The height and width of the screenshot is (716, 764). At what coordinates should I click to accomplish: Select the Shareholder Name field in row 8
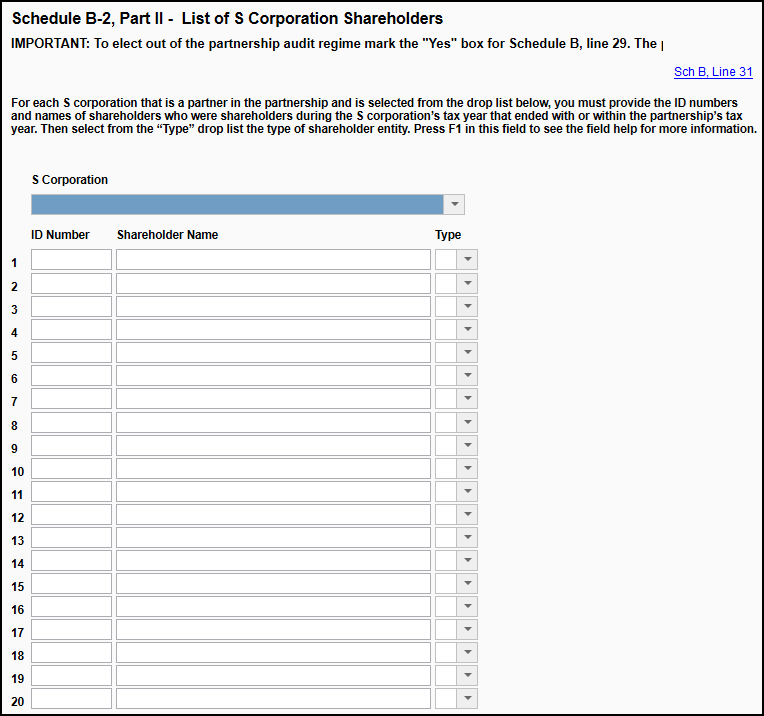tap(273, 422)
